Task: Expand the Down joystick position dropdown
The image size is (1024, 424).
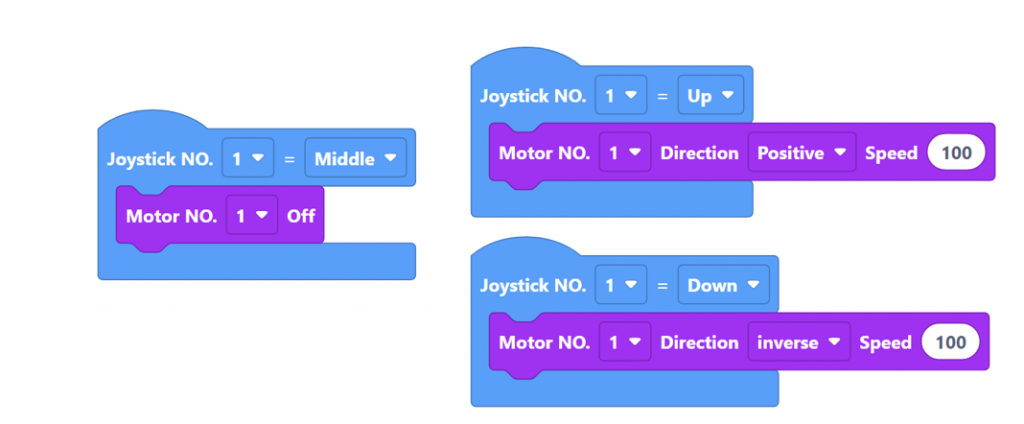Action: pyautogui.click(x=722, y=285)
